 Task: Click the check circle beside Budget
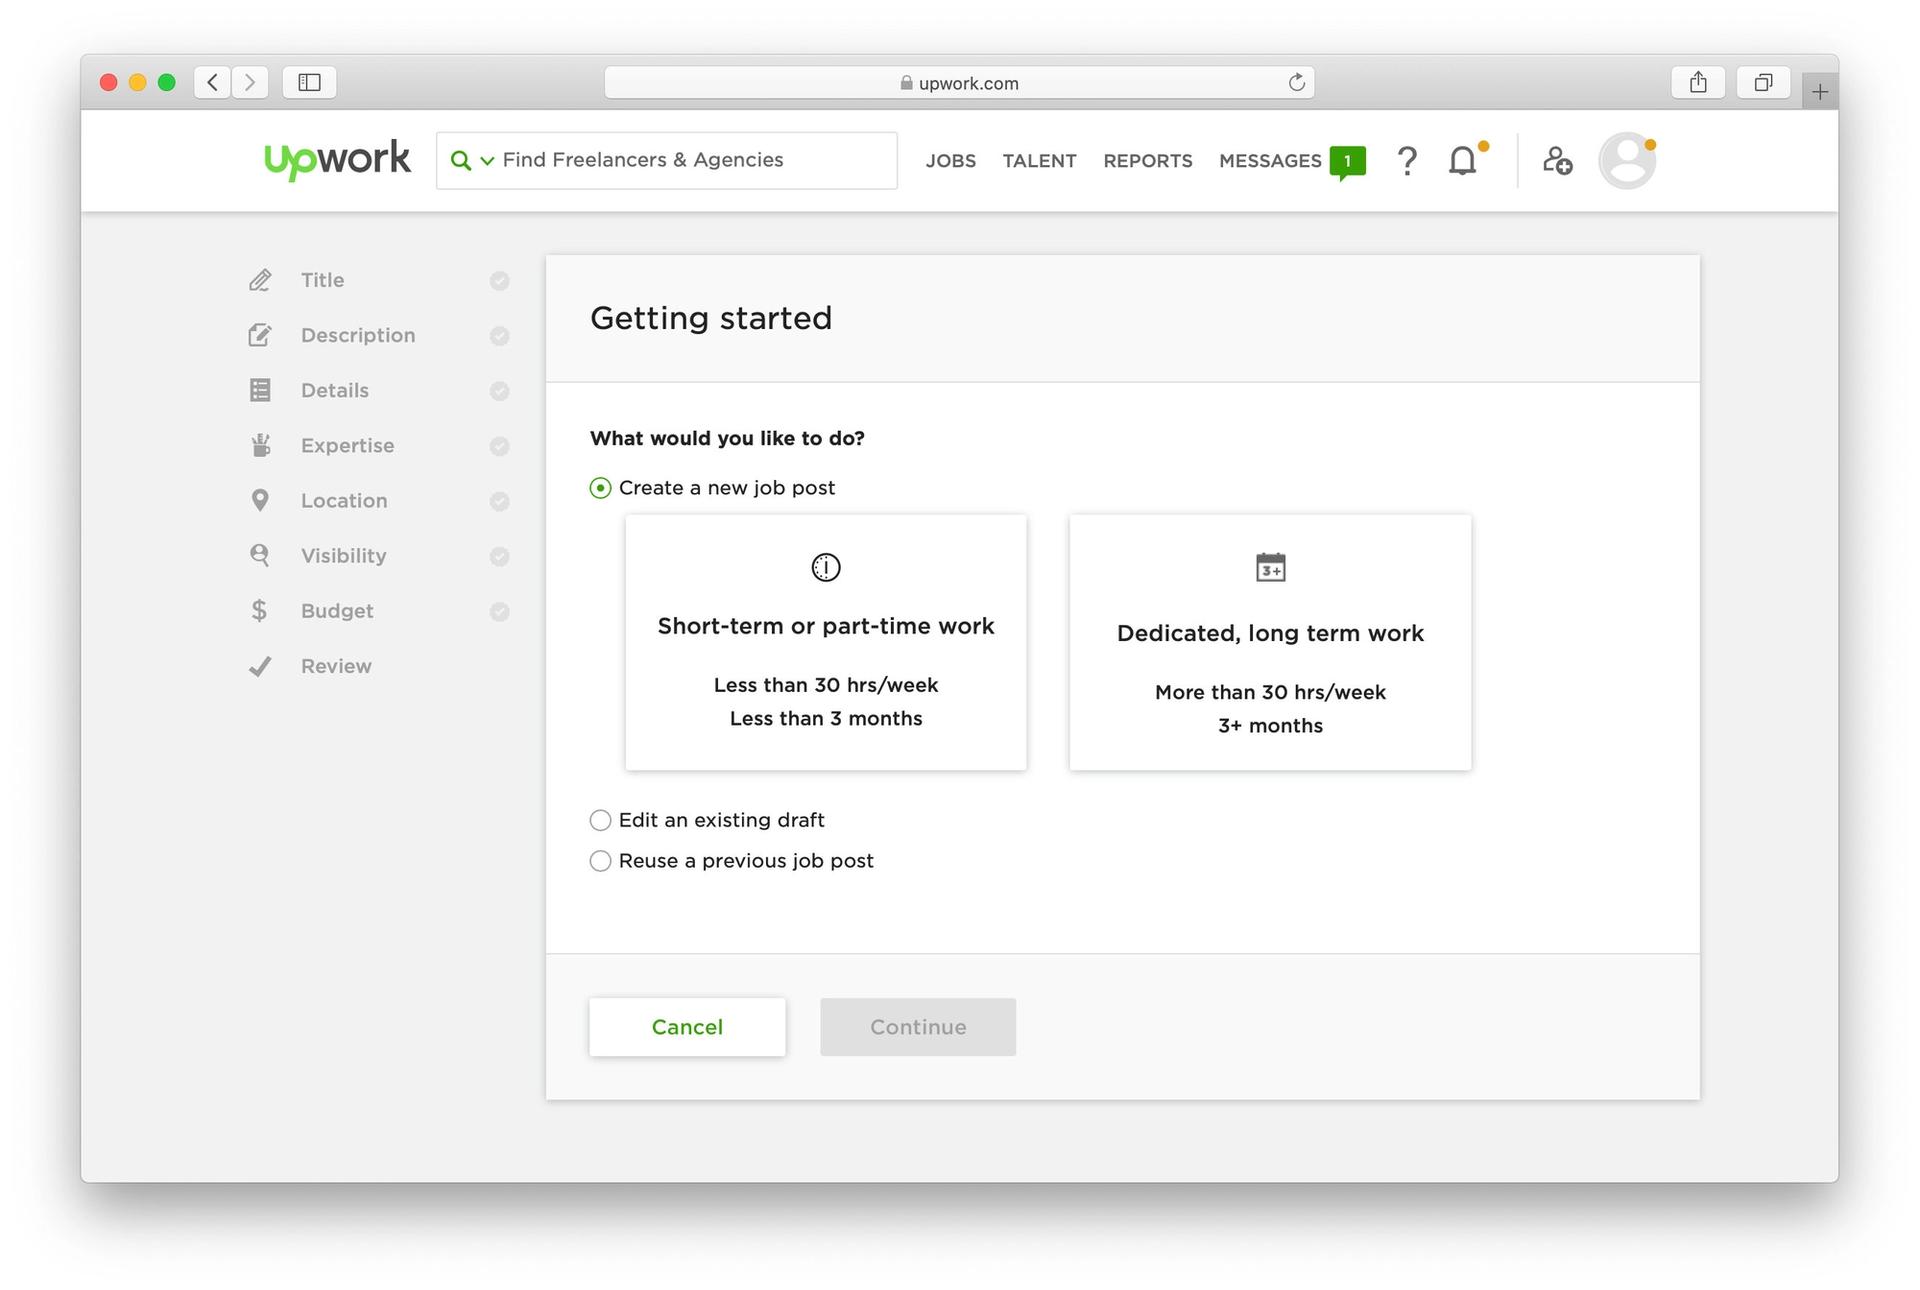(500, 611)
